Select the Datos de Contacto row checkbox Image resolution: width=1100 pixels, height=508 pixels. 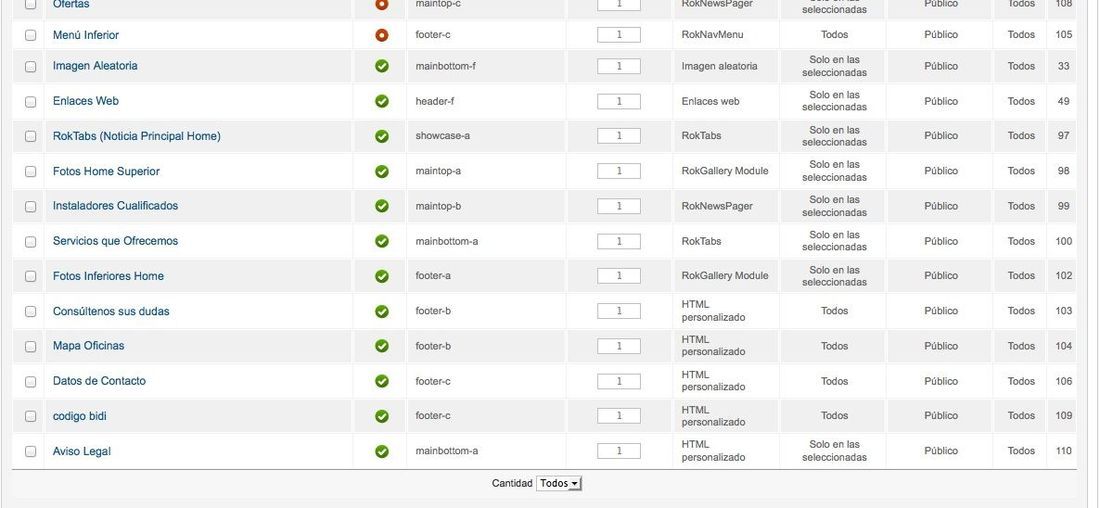pos(30,382)
